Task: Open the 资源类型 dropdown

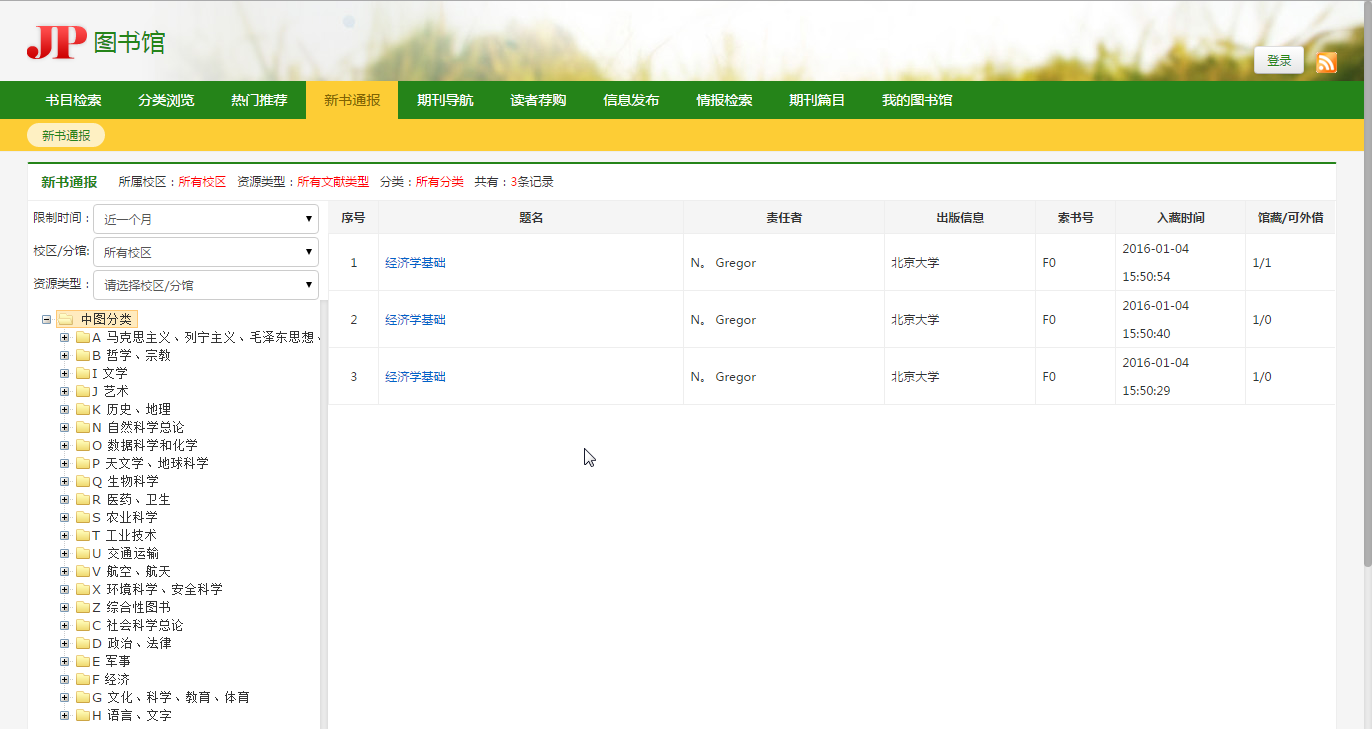Action: [205, 285]
